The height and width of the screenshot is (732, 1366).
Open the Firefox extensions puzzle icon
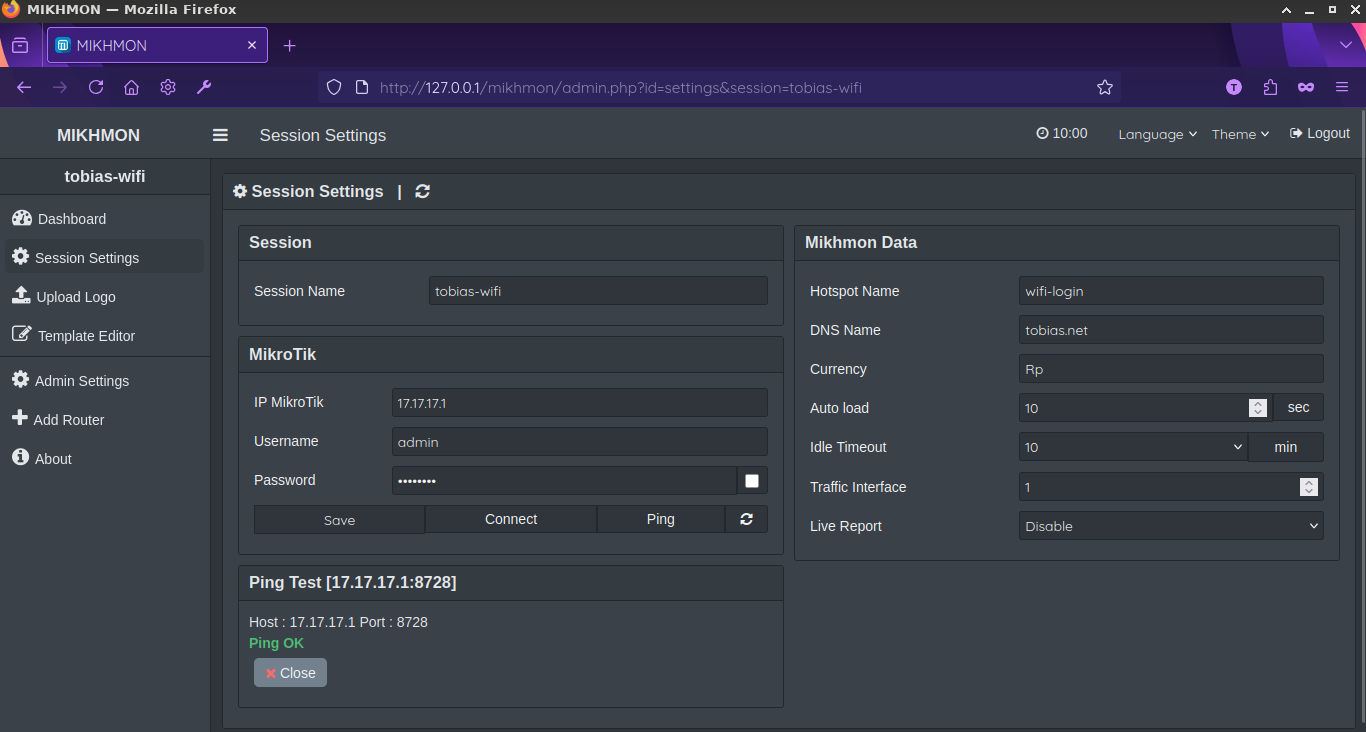coord(1270,87)
